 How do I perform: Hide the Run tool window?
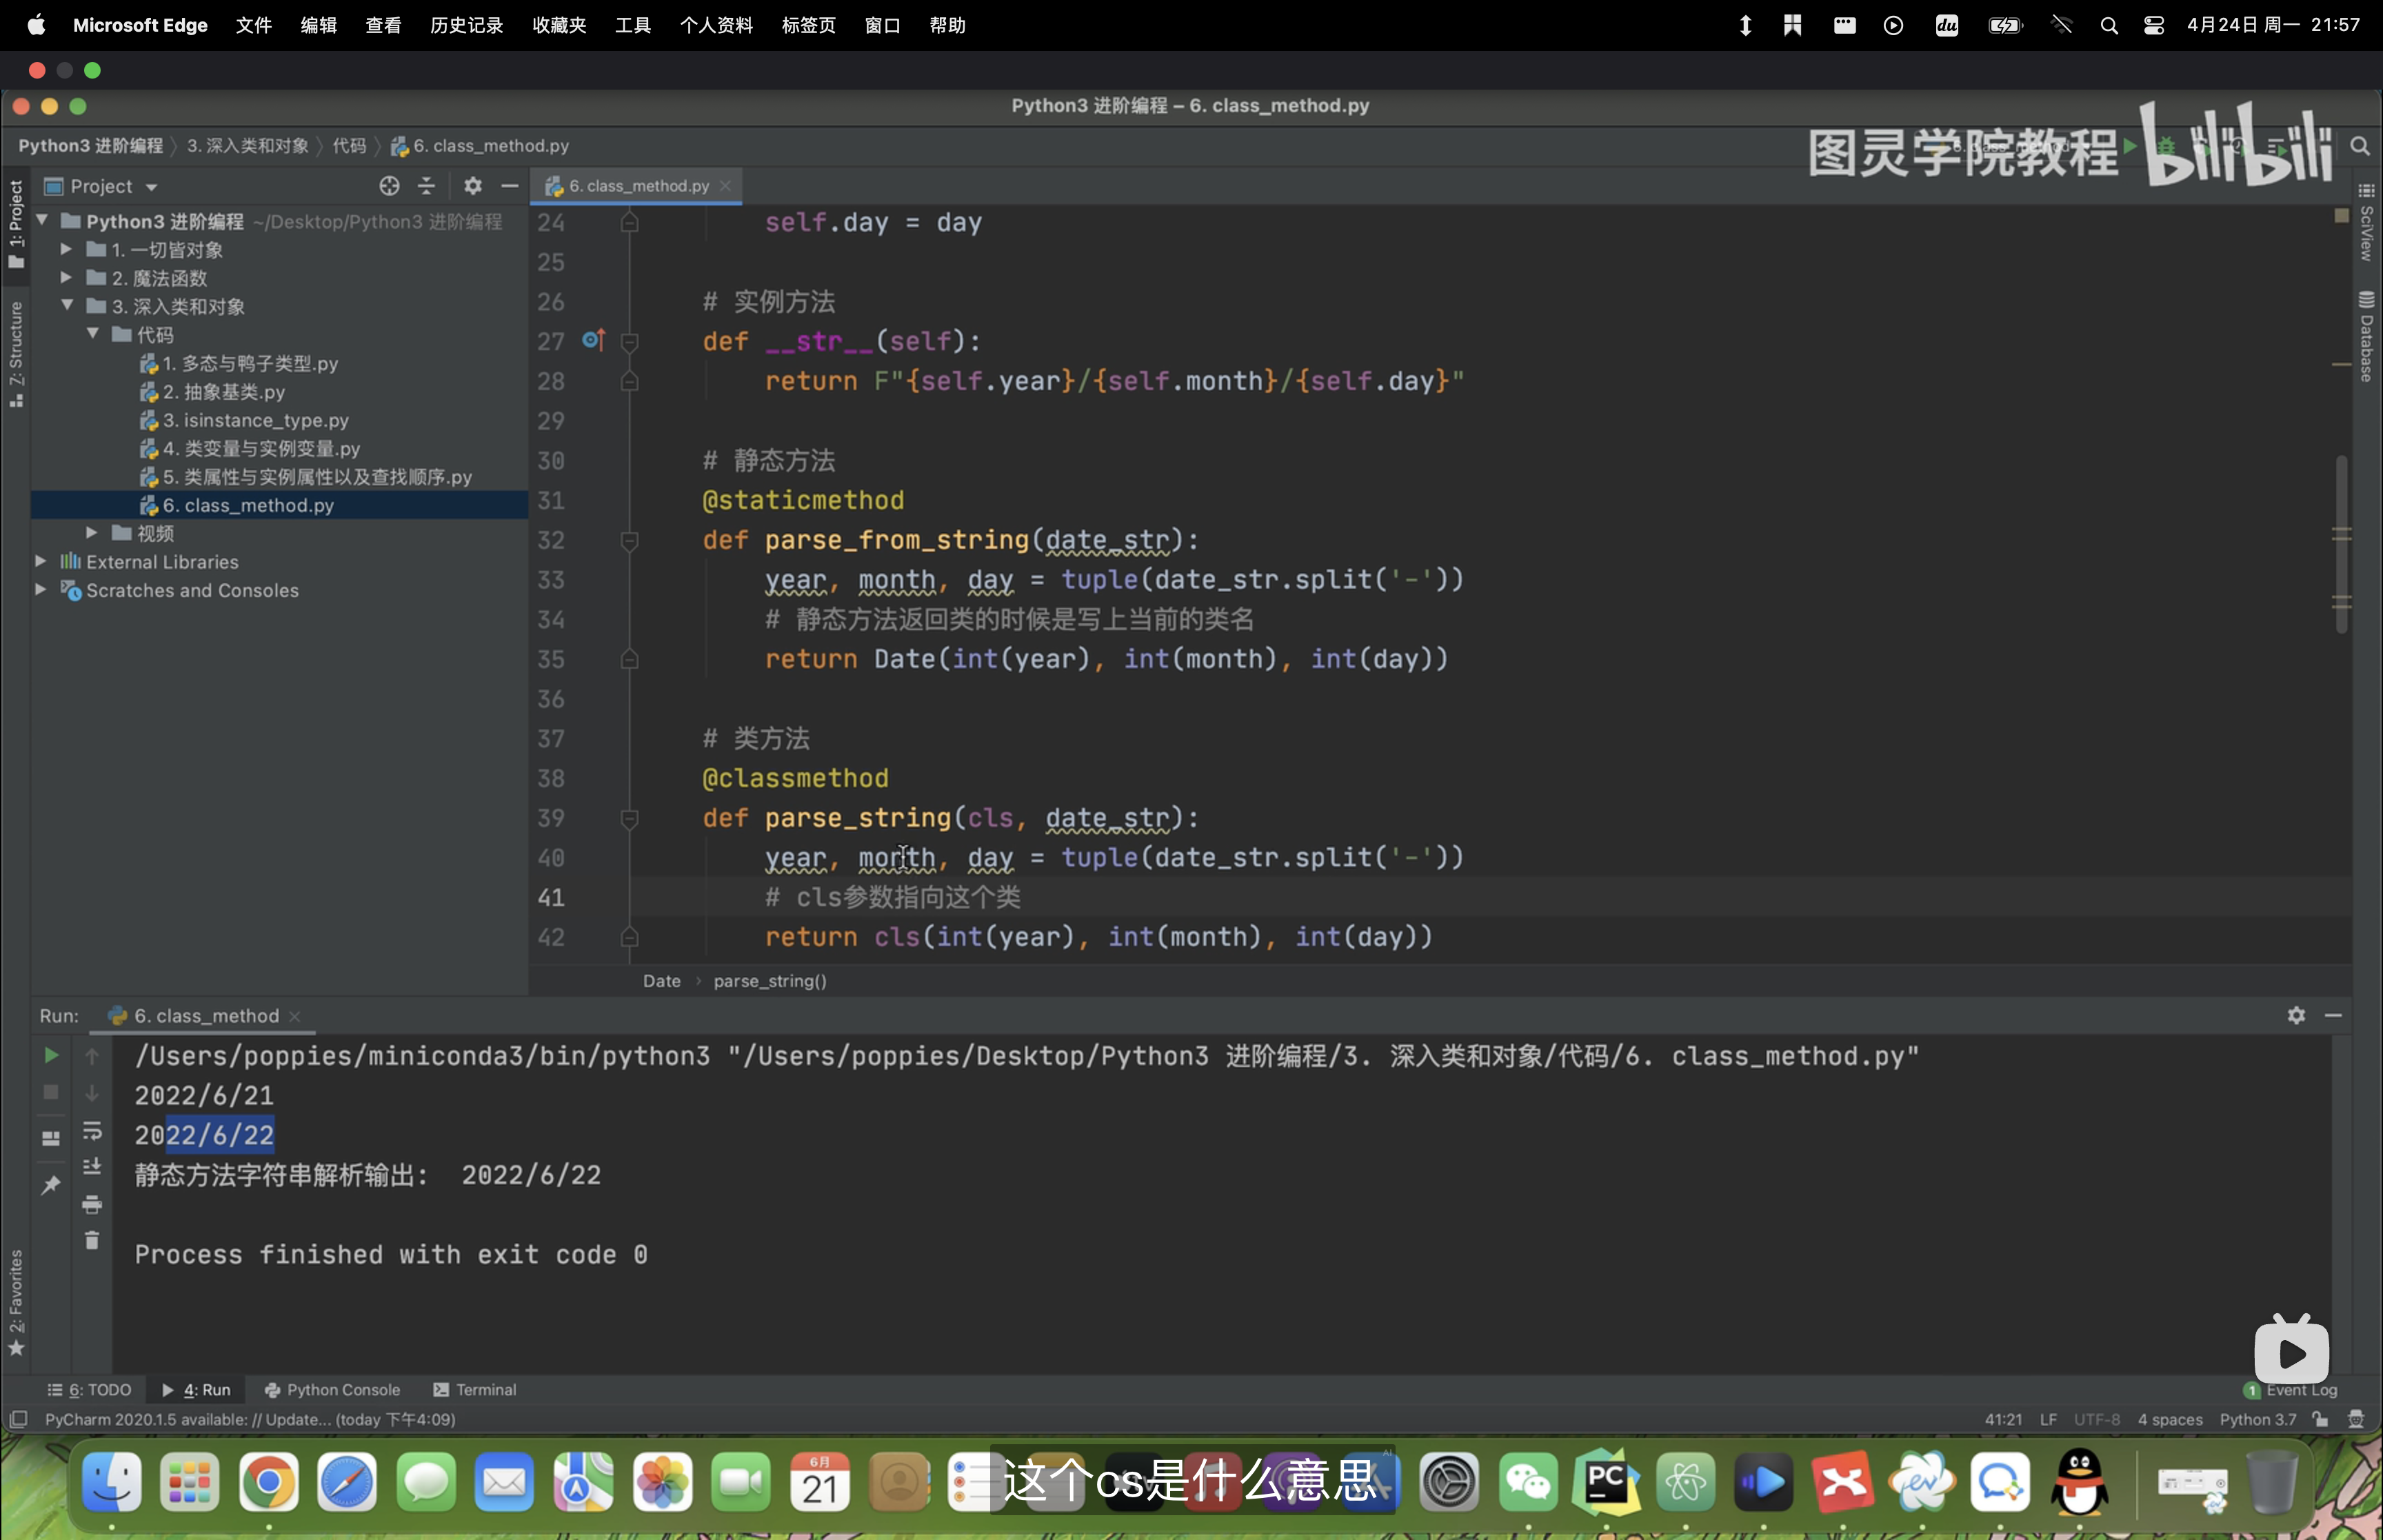[2333, 1015]
